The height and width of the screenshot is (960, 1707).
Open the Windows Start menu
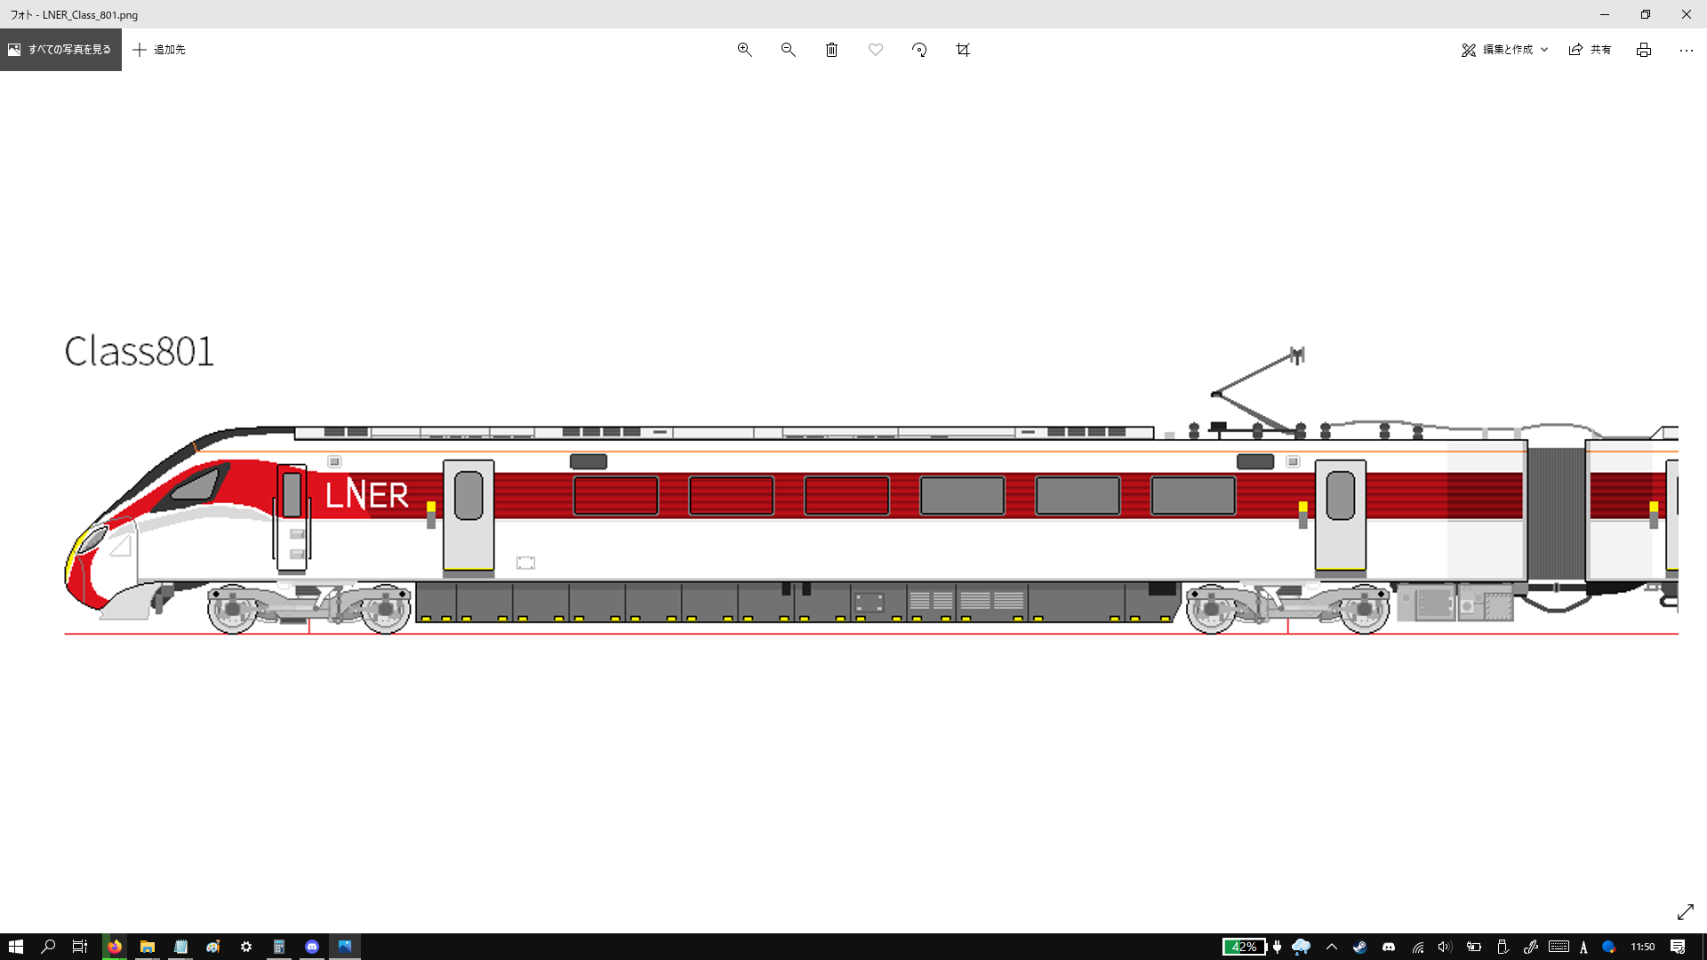pyautogui.click(x=16, y=946)
